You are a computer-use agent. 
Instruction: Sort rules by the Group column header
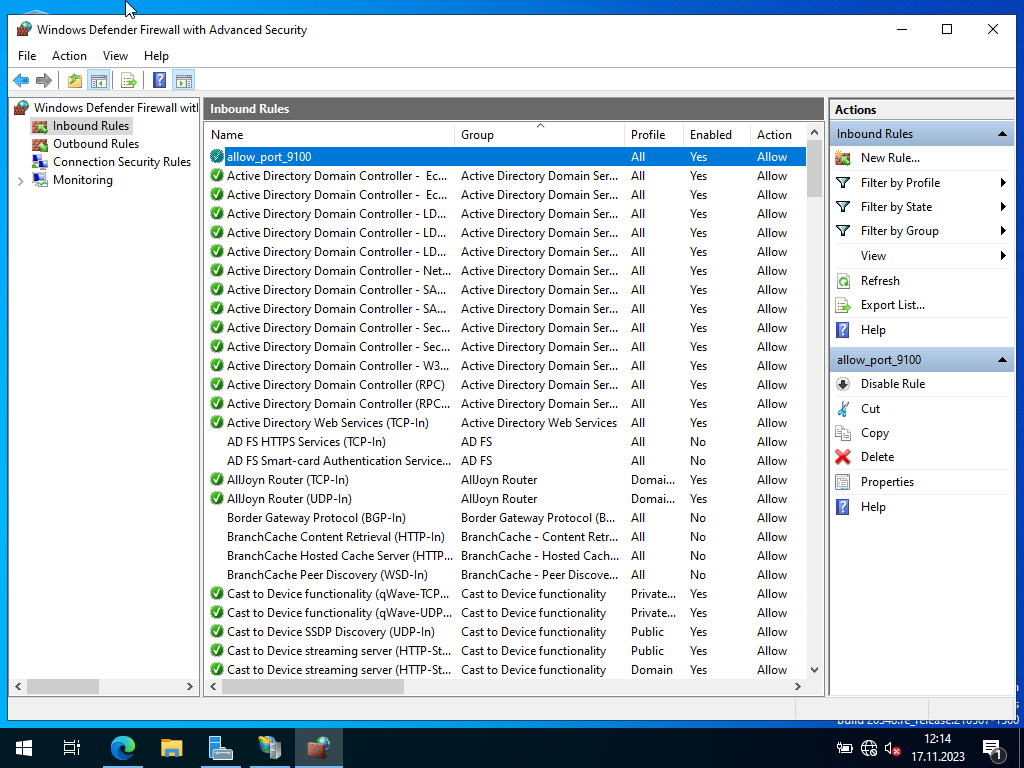[539, 135]
